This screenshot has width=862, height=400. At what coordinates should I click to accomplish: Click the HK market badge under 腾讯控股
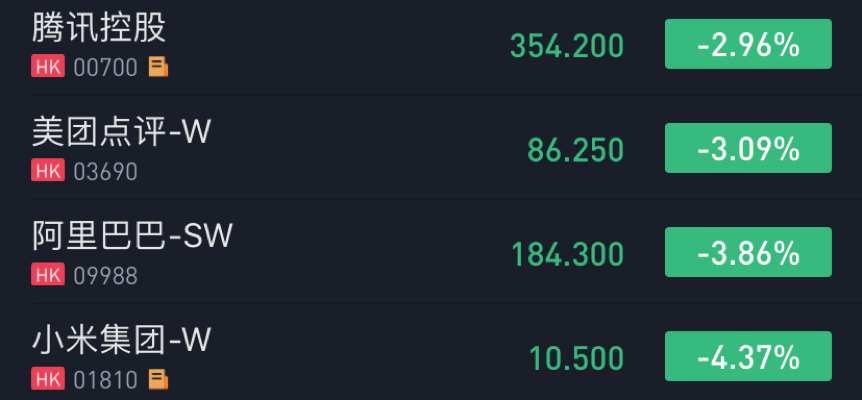47,67
